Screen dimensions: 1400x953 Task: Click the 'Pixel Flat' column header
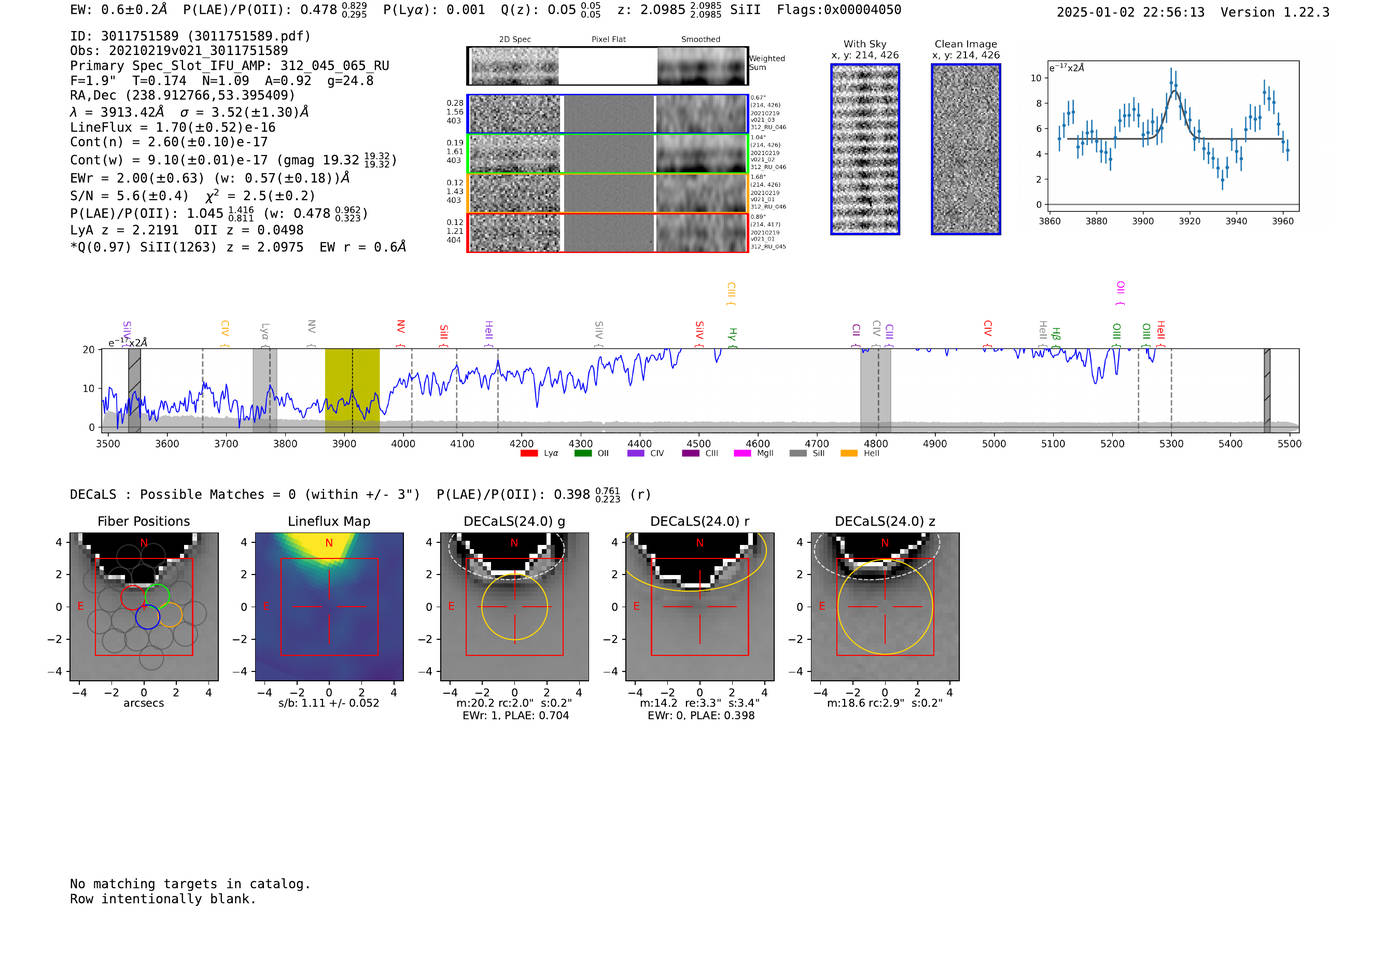tap(608, 40)
